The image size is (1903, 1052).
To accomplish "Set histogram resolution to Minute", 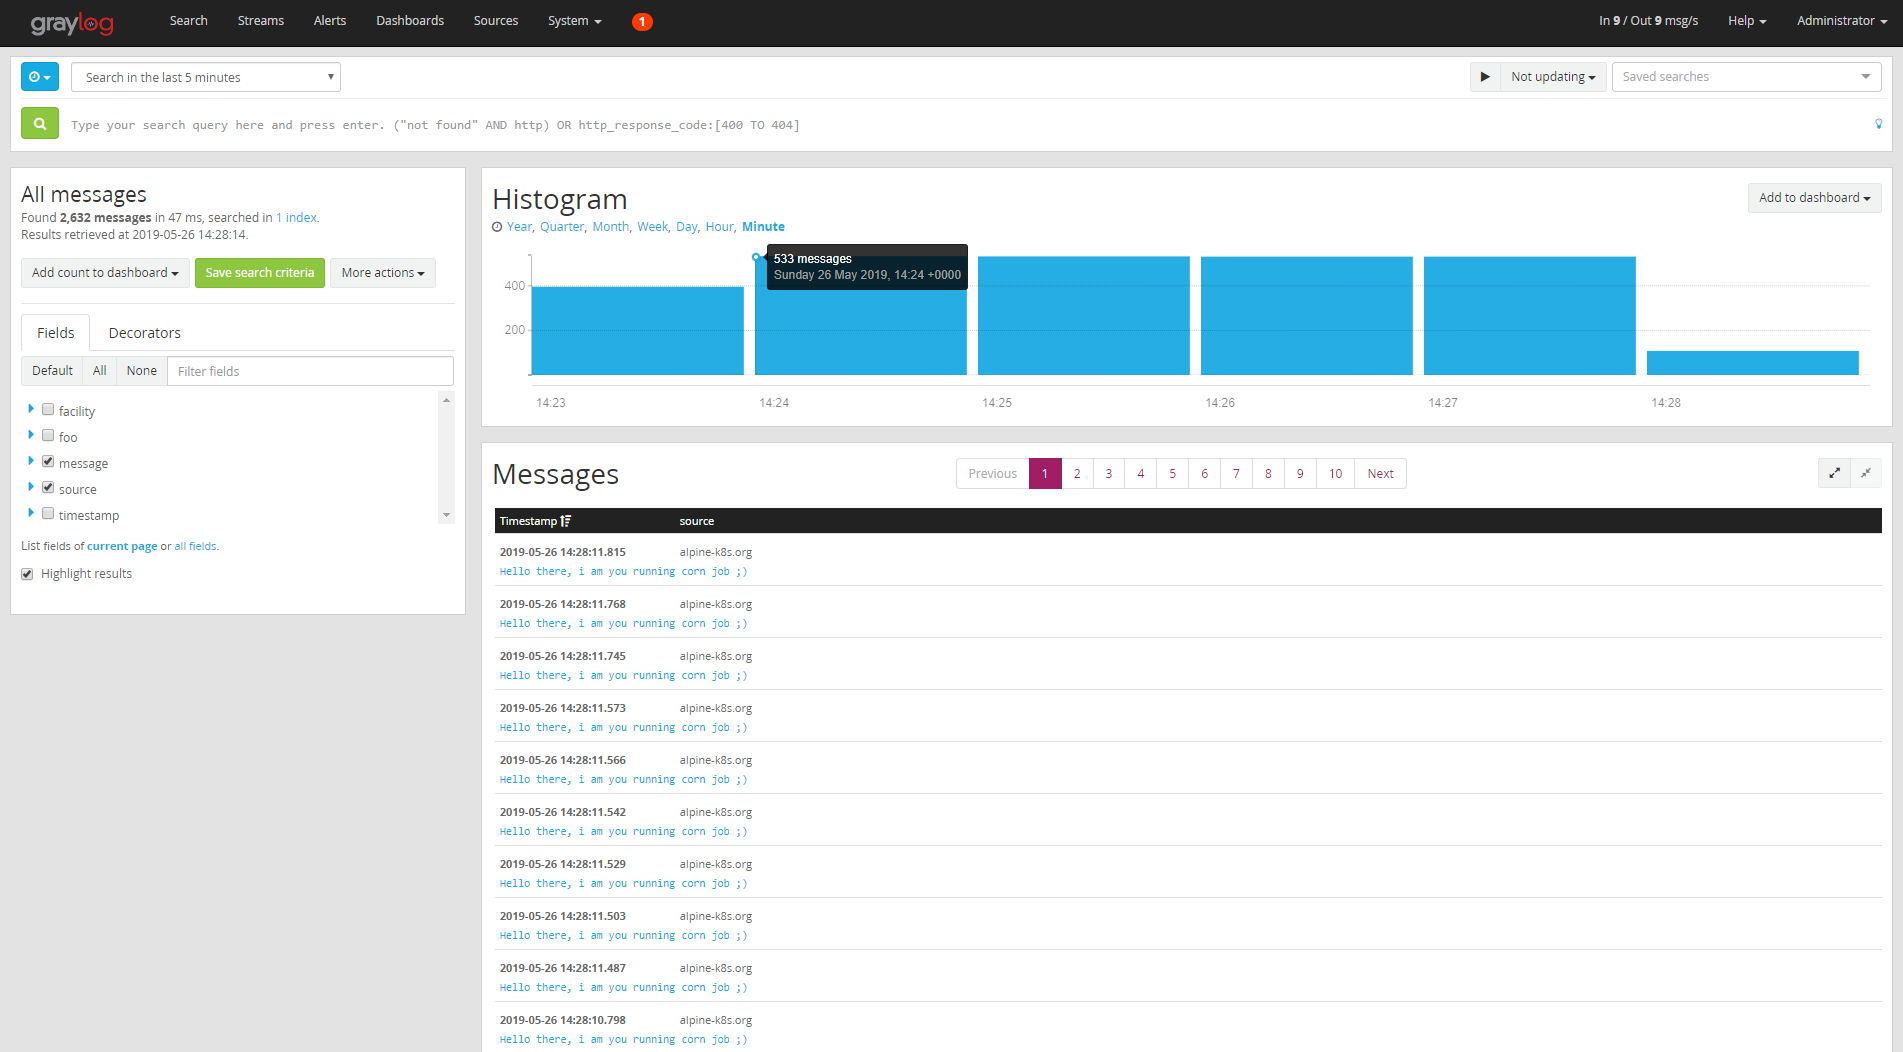I will pyautogui.click(x=763, y=227).
